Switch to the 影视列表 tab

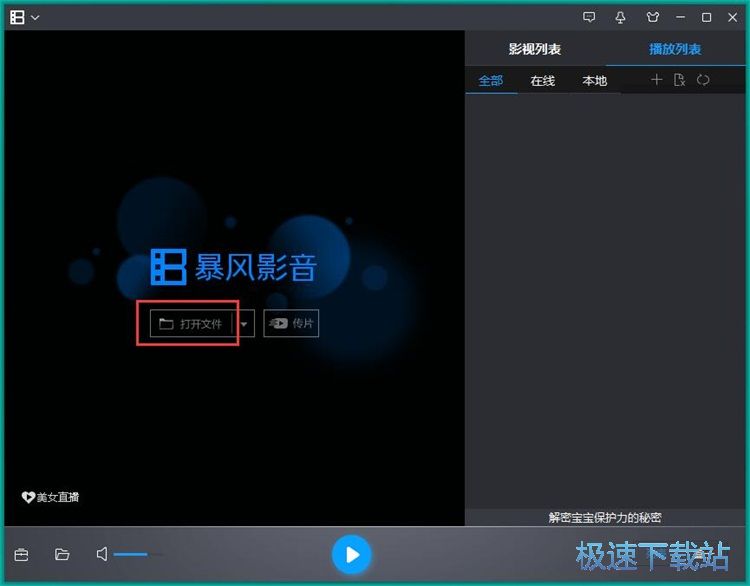(534, 49)
